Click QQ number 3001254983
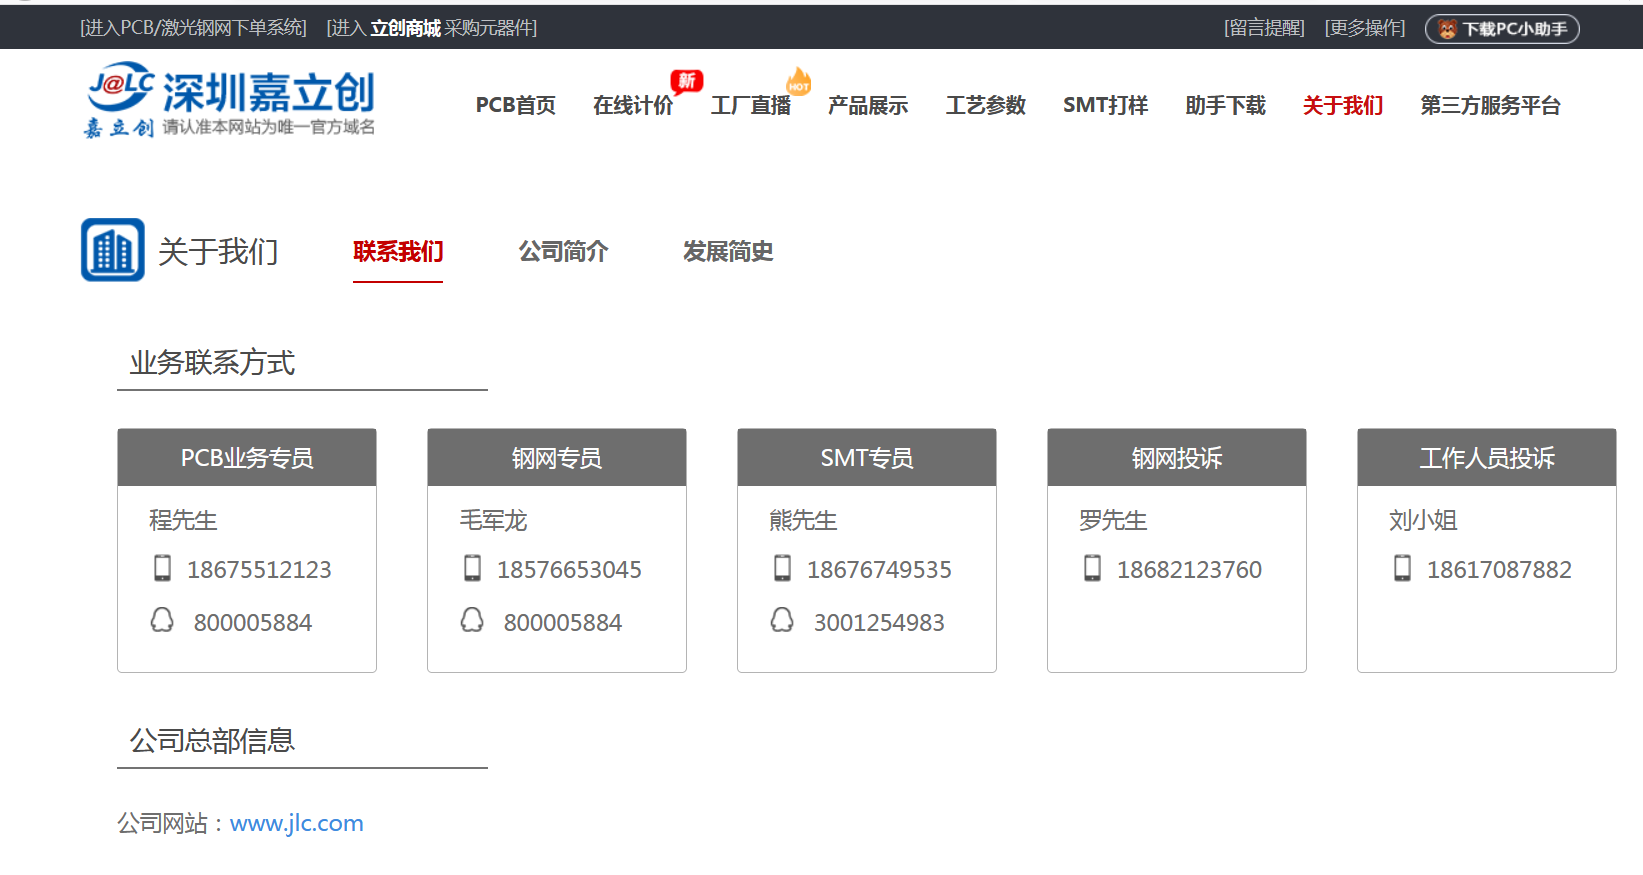 [879, 622]
